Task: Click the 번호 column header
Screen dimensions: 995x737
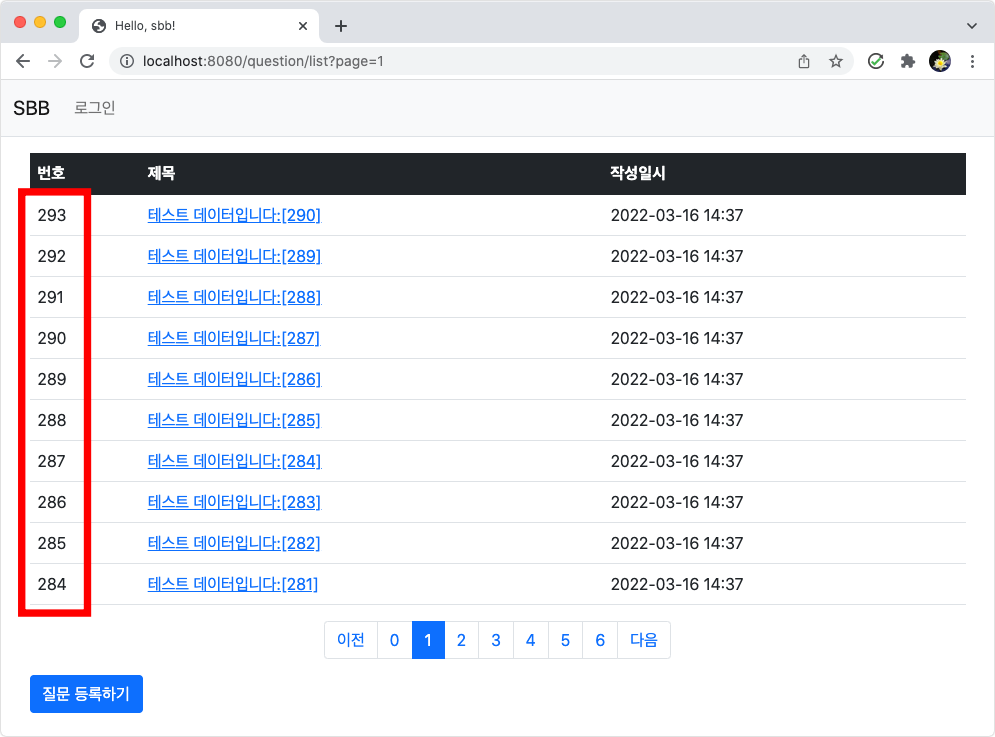Action: coord(51,173)
